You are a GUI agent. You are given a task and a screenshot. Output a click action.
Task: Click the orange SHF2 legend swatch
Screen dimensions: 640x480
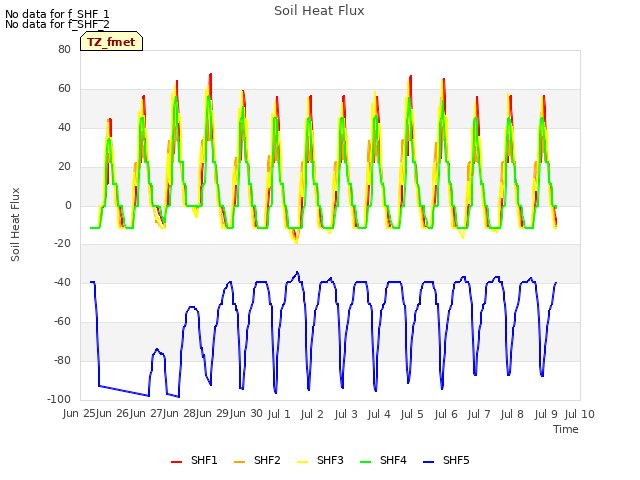click(239, 462)
